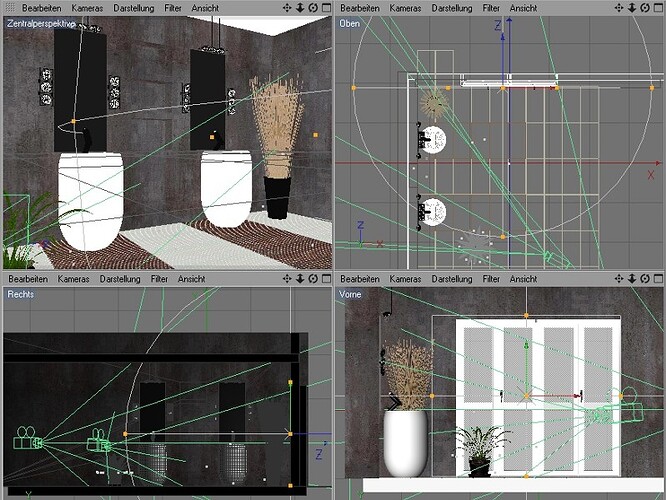Click move-camera icon in Vorne viewport
The image size is (666, 500).
point(619,279)
